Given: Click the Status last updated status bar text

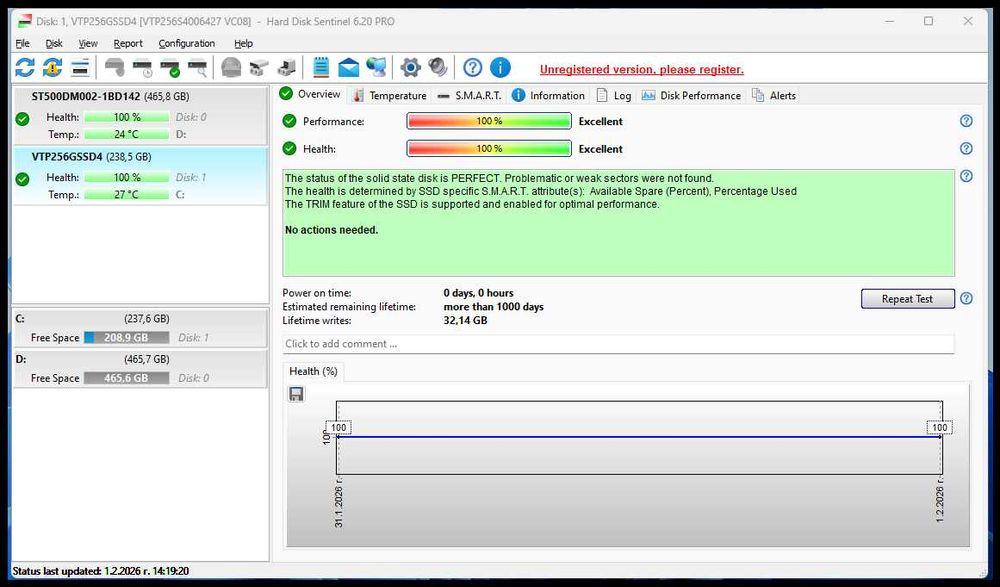Looking at the screenshot, I should [x=101, y=571].
